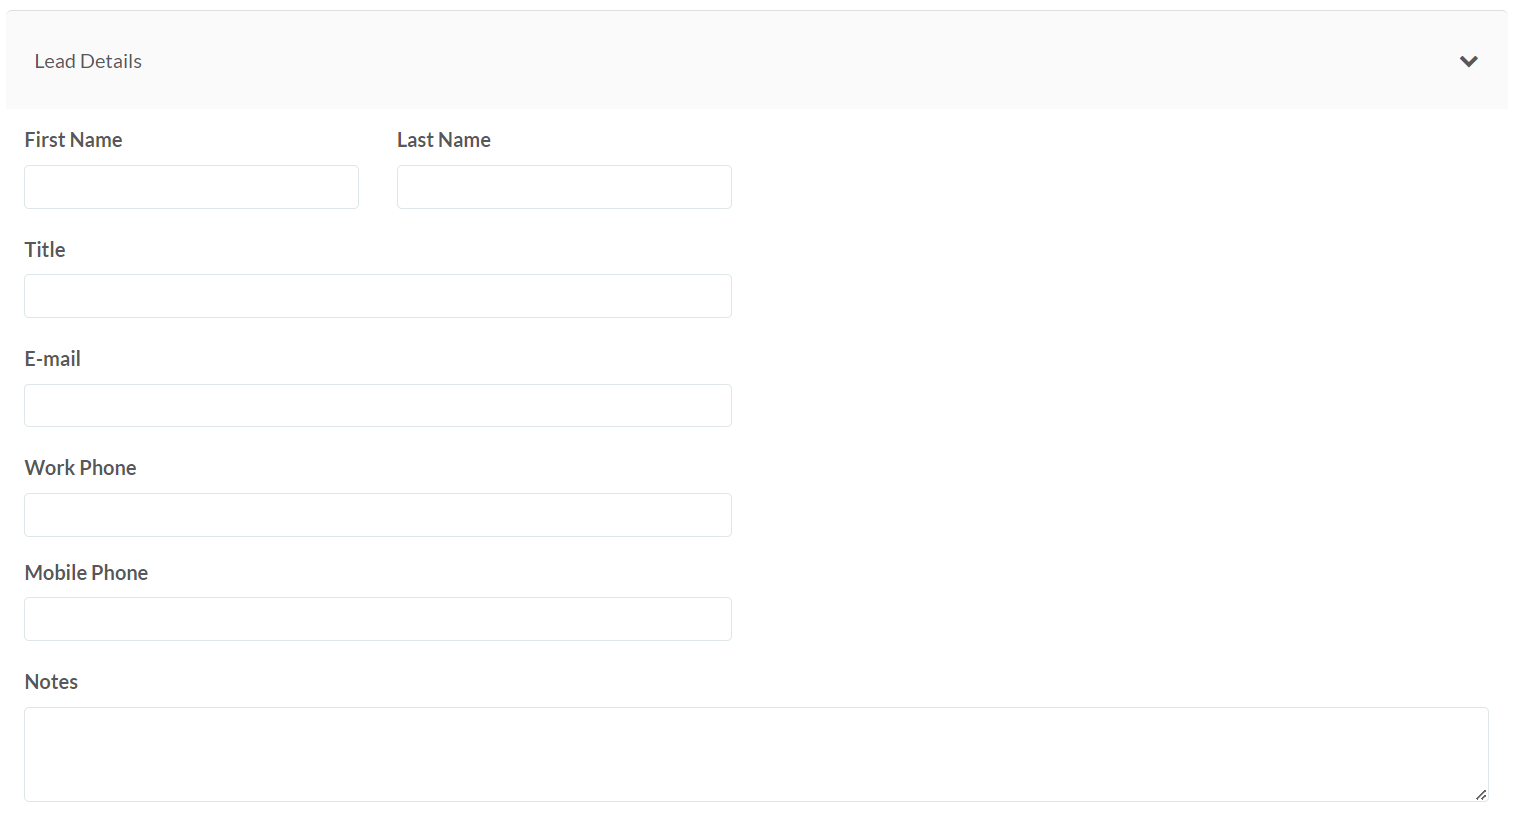Focus the Mobile Phone field

point(377,619)
